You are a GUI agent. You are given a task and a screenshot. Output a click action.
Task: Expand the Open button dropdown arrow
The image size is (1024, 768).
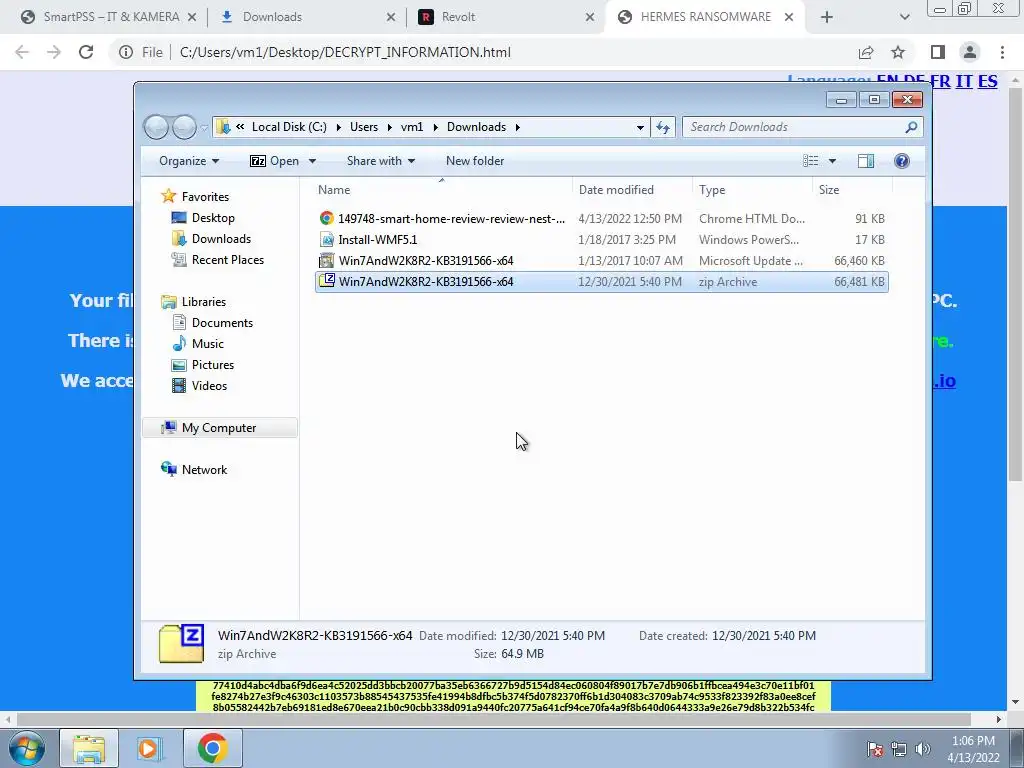click(x=312, y=161)
